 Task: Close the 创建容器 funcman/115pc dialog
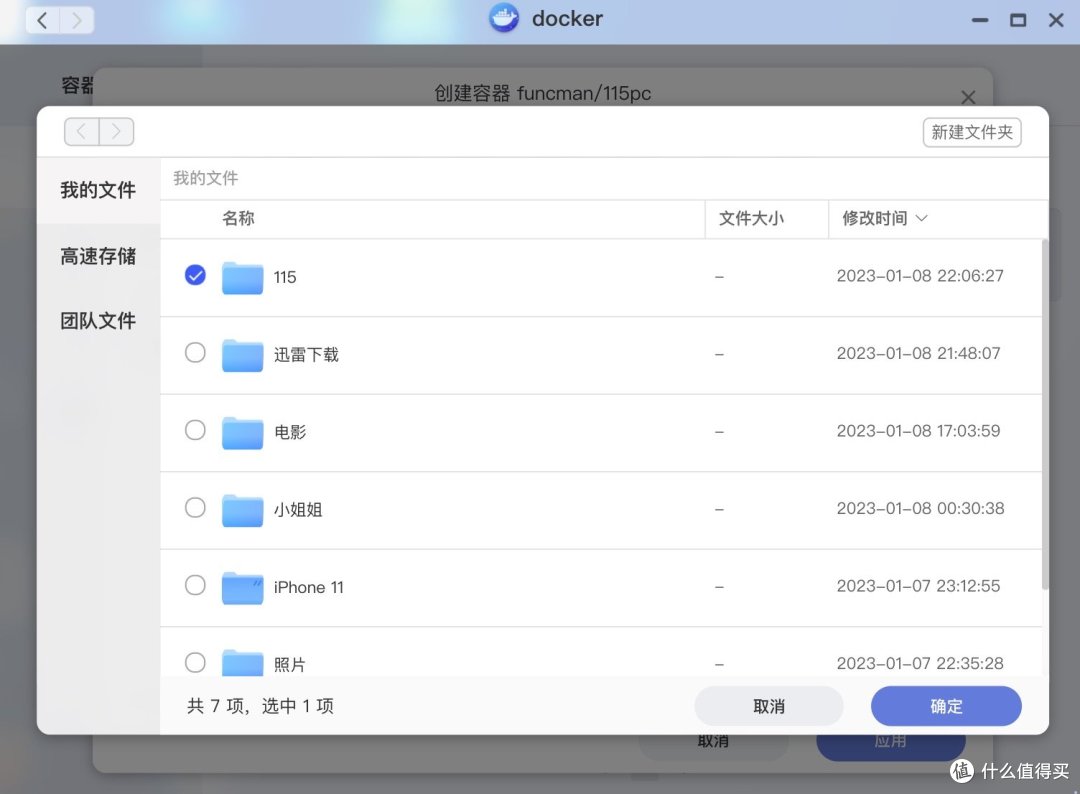pyautogui.click(x=967, y=97)
